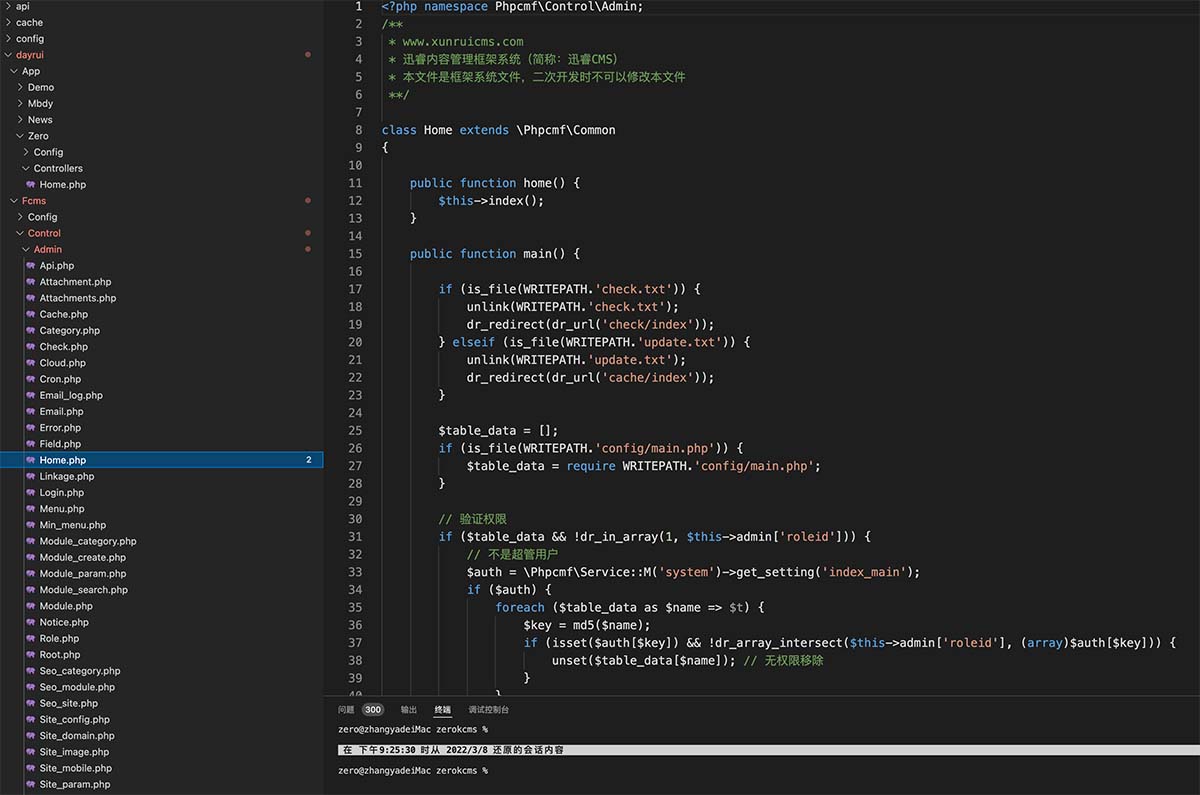This screenshot has width=1200, height=795.
Task: Click the Home.php badge showing 2
Action: click(x=309, y=460)
